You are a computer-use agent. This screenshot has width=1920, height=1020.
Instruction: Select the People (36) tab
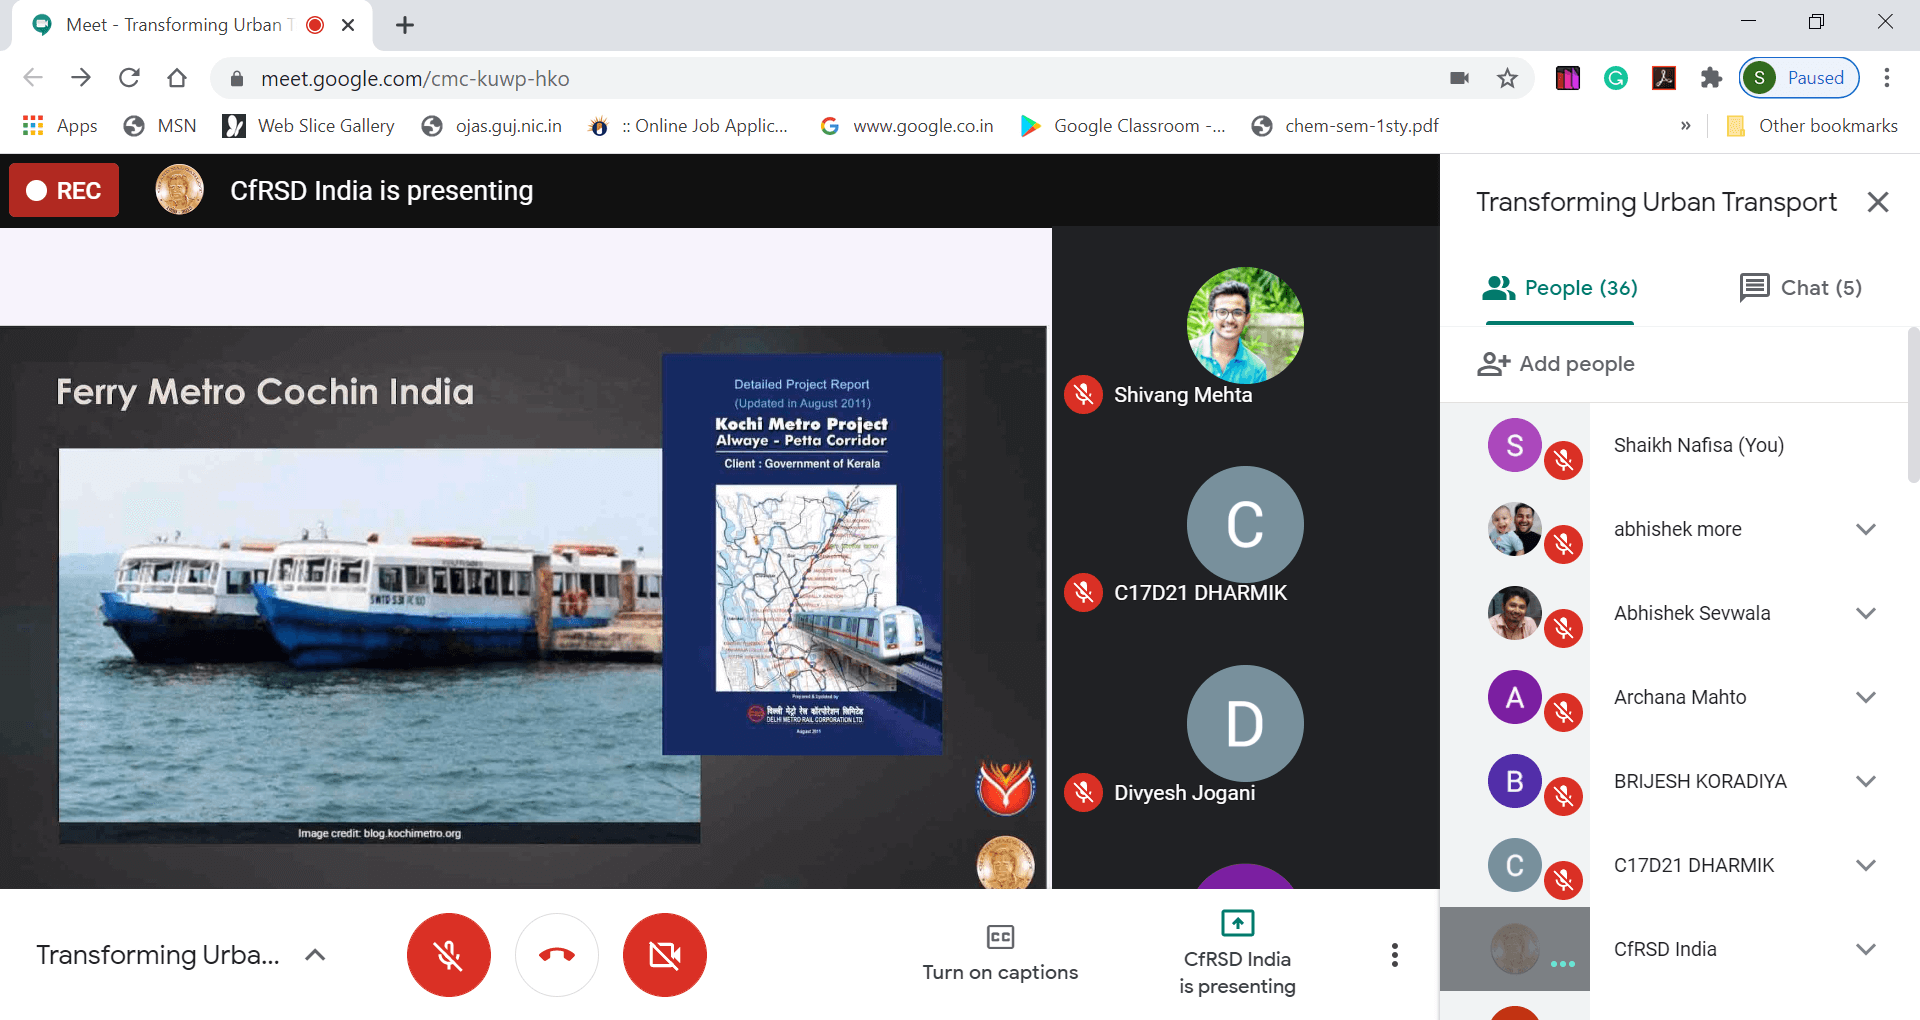pos(1560,288)
